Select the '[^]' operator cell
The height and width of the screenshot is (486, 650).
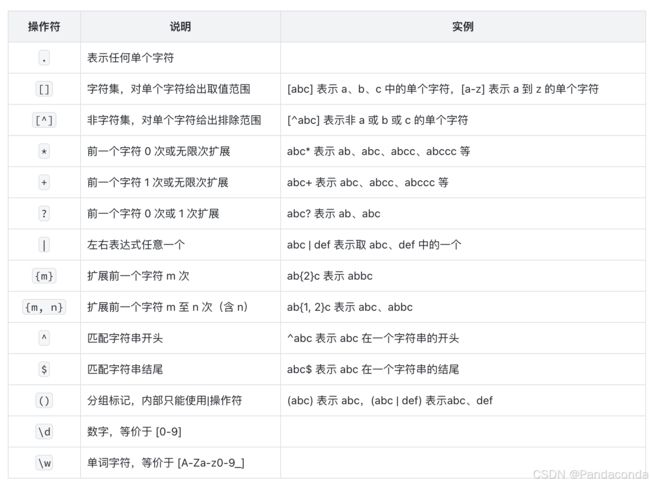click(44, 120)
